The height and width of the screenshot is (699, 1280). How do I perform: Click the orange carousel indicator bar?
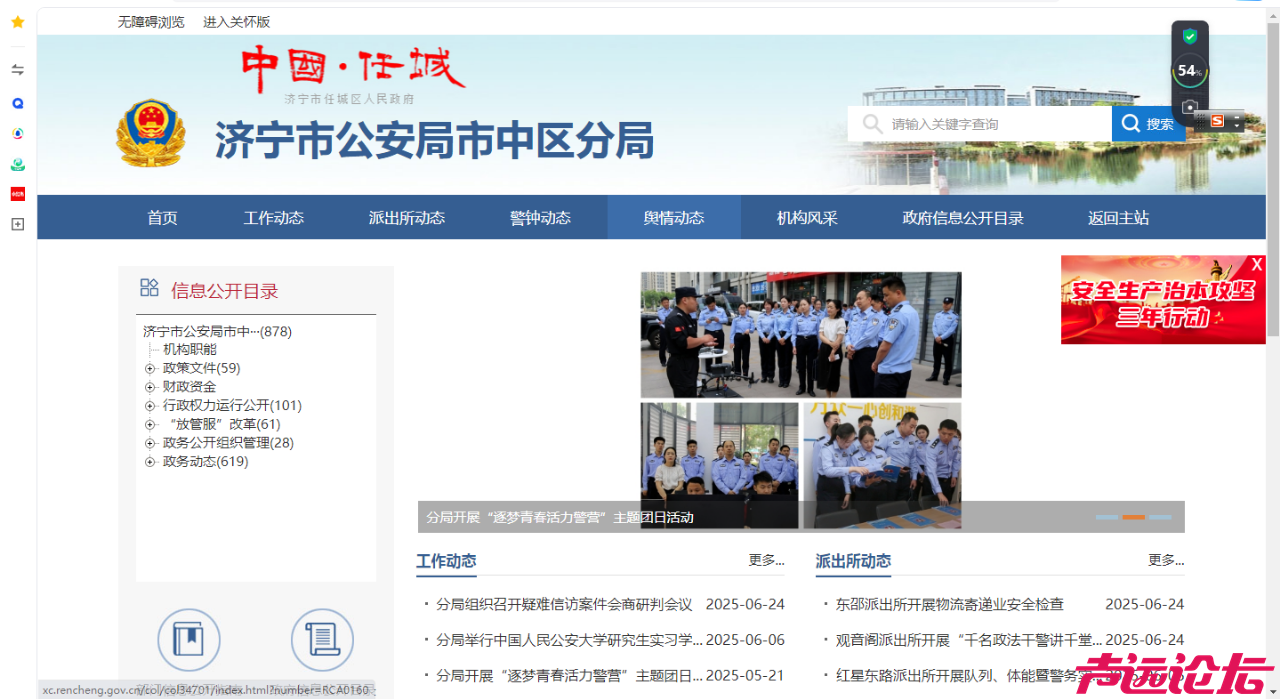pyautogui.click(x=1133, y=517)
